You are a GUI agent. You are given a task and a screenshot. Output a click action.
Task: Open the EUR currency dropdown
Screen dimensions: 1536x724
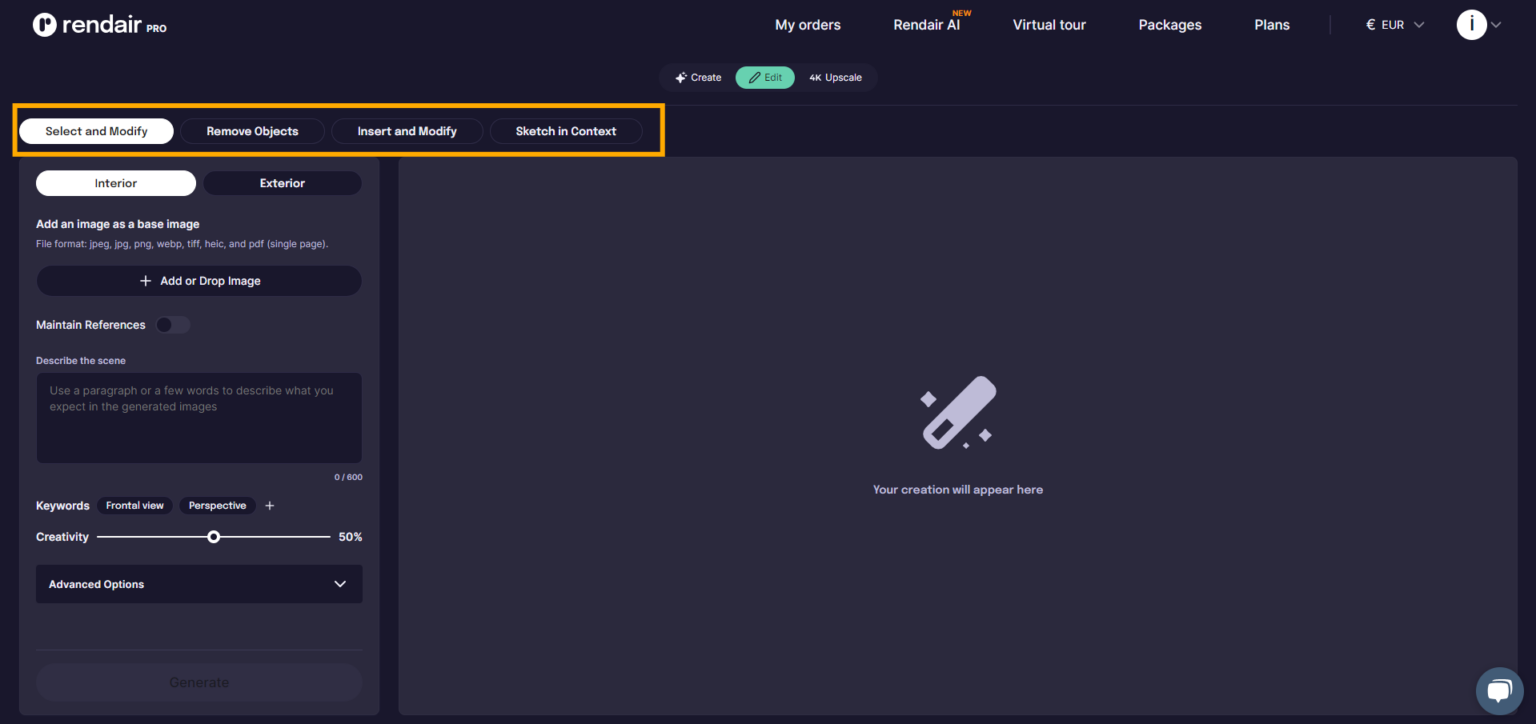click(1394, 25)
